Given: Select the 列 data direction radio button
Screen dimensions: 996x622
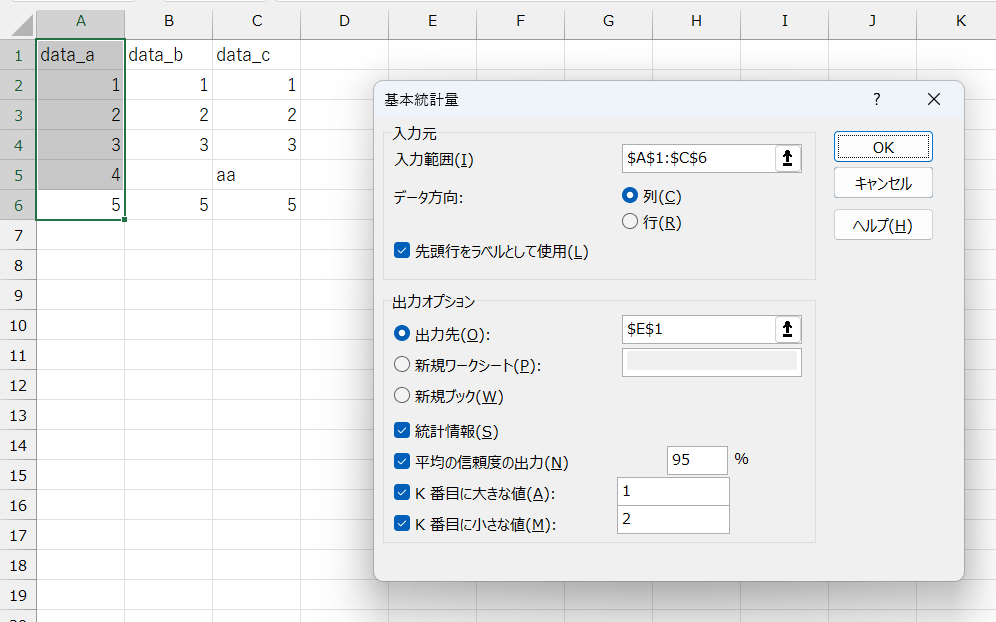Looking at the screenshot, I should pyautogui.click(x=630, y=196).
